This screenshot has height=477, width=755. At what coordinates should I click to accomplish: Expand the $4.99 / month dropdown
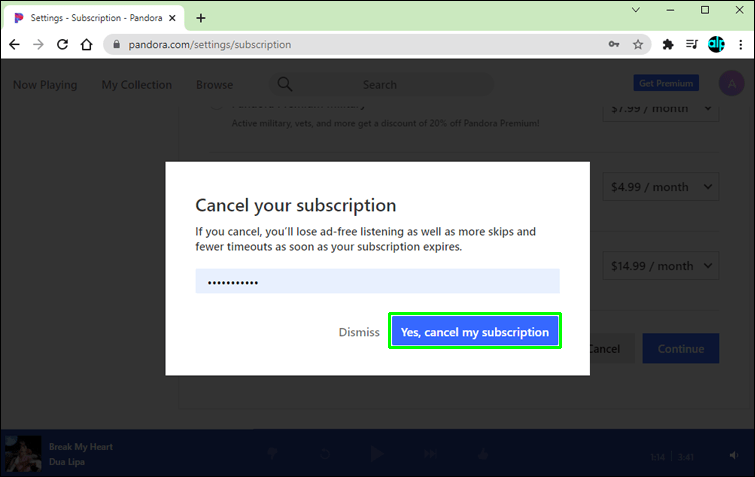click(661, 187)
